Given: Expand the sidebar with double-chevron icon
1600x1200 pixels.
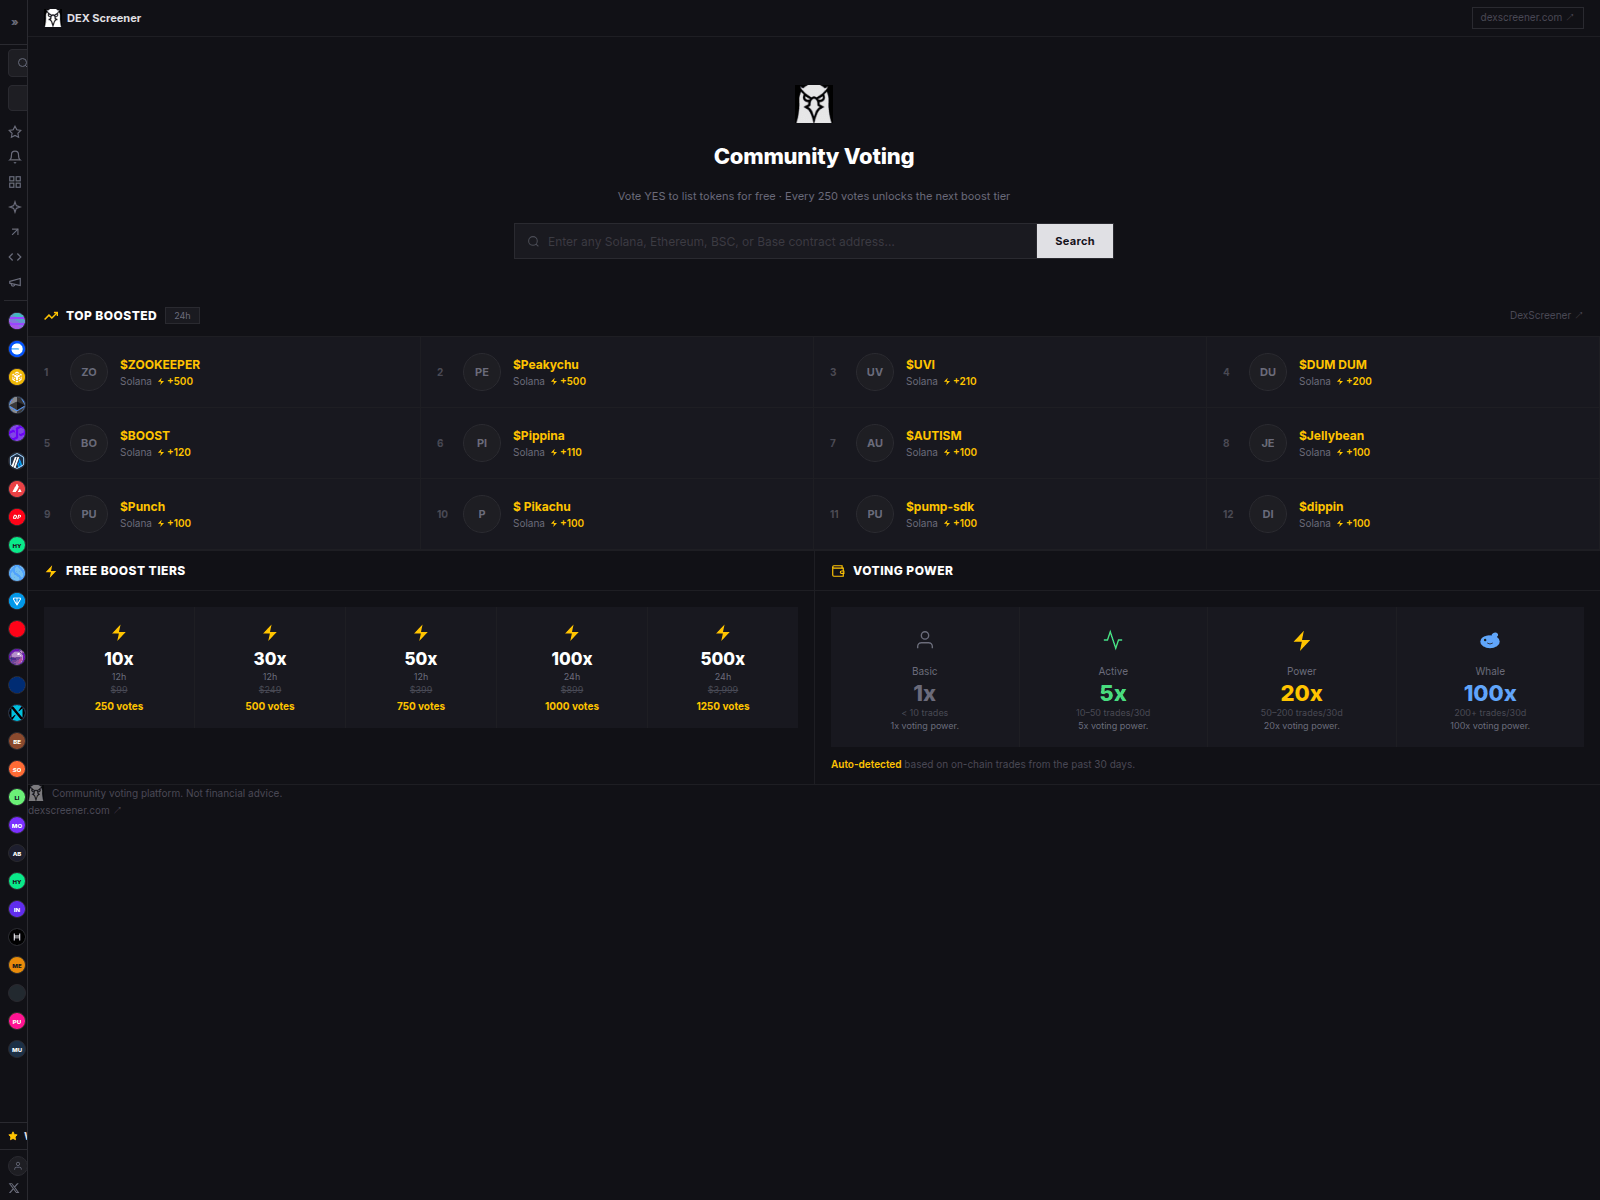Looking at the screenshot, I should coord(14,22).
